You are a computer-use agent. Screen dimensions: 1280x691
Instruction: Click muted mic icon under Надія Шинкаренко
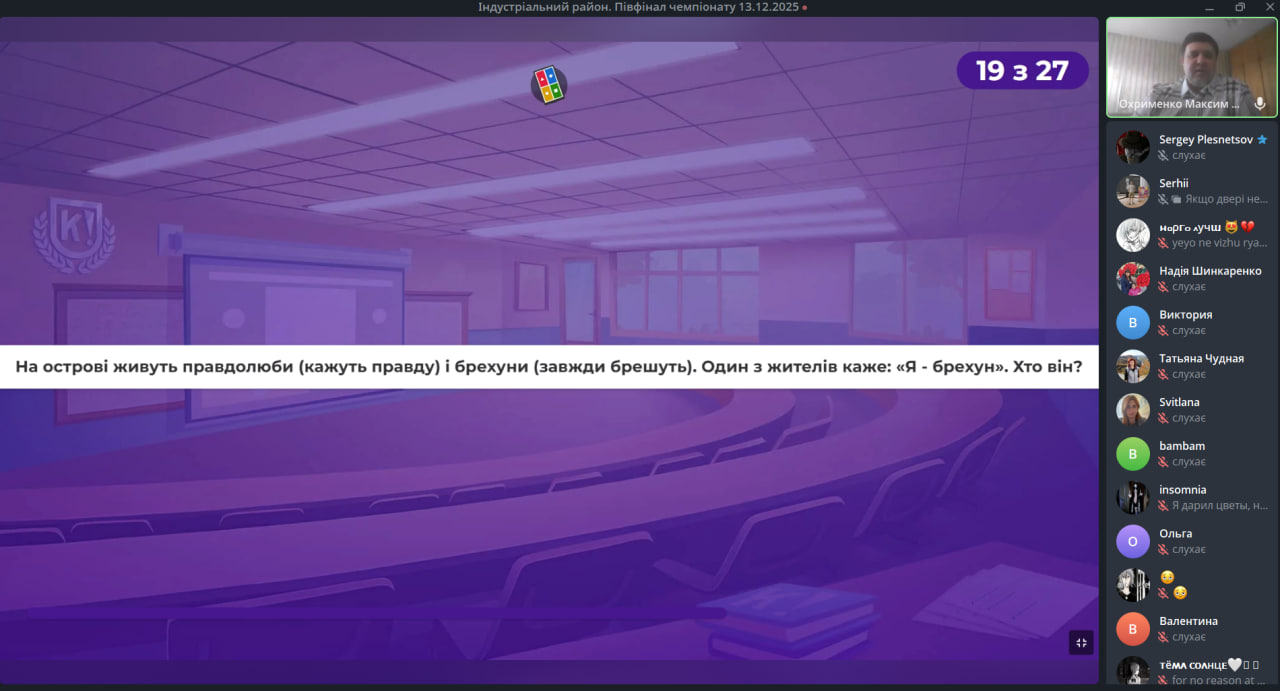coord(1163,287)
